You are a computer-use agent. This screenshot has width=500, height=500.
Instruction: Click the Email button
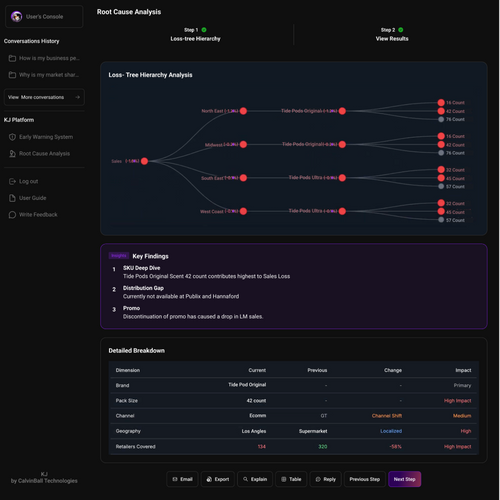182,479
